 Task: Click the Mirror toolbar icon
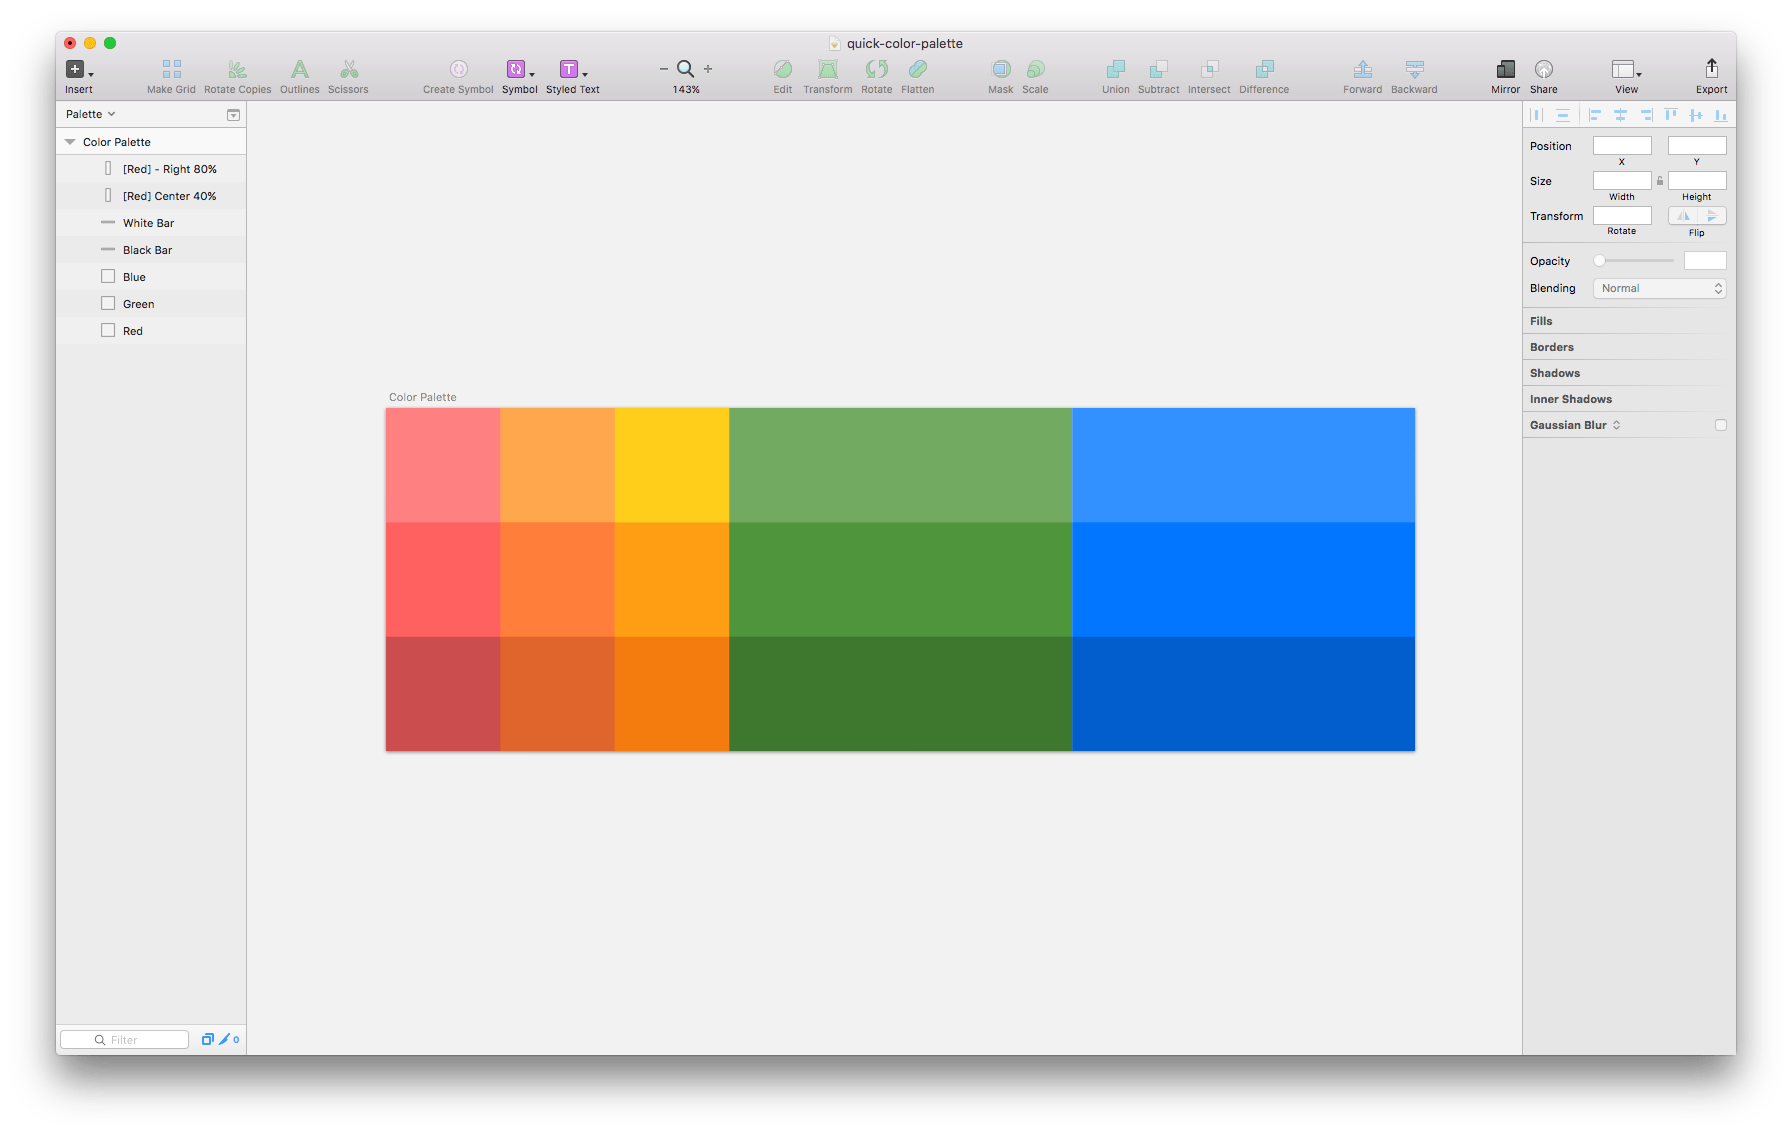[1505, 70]
